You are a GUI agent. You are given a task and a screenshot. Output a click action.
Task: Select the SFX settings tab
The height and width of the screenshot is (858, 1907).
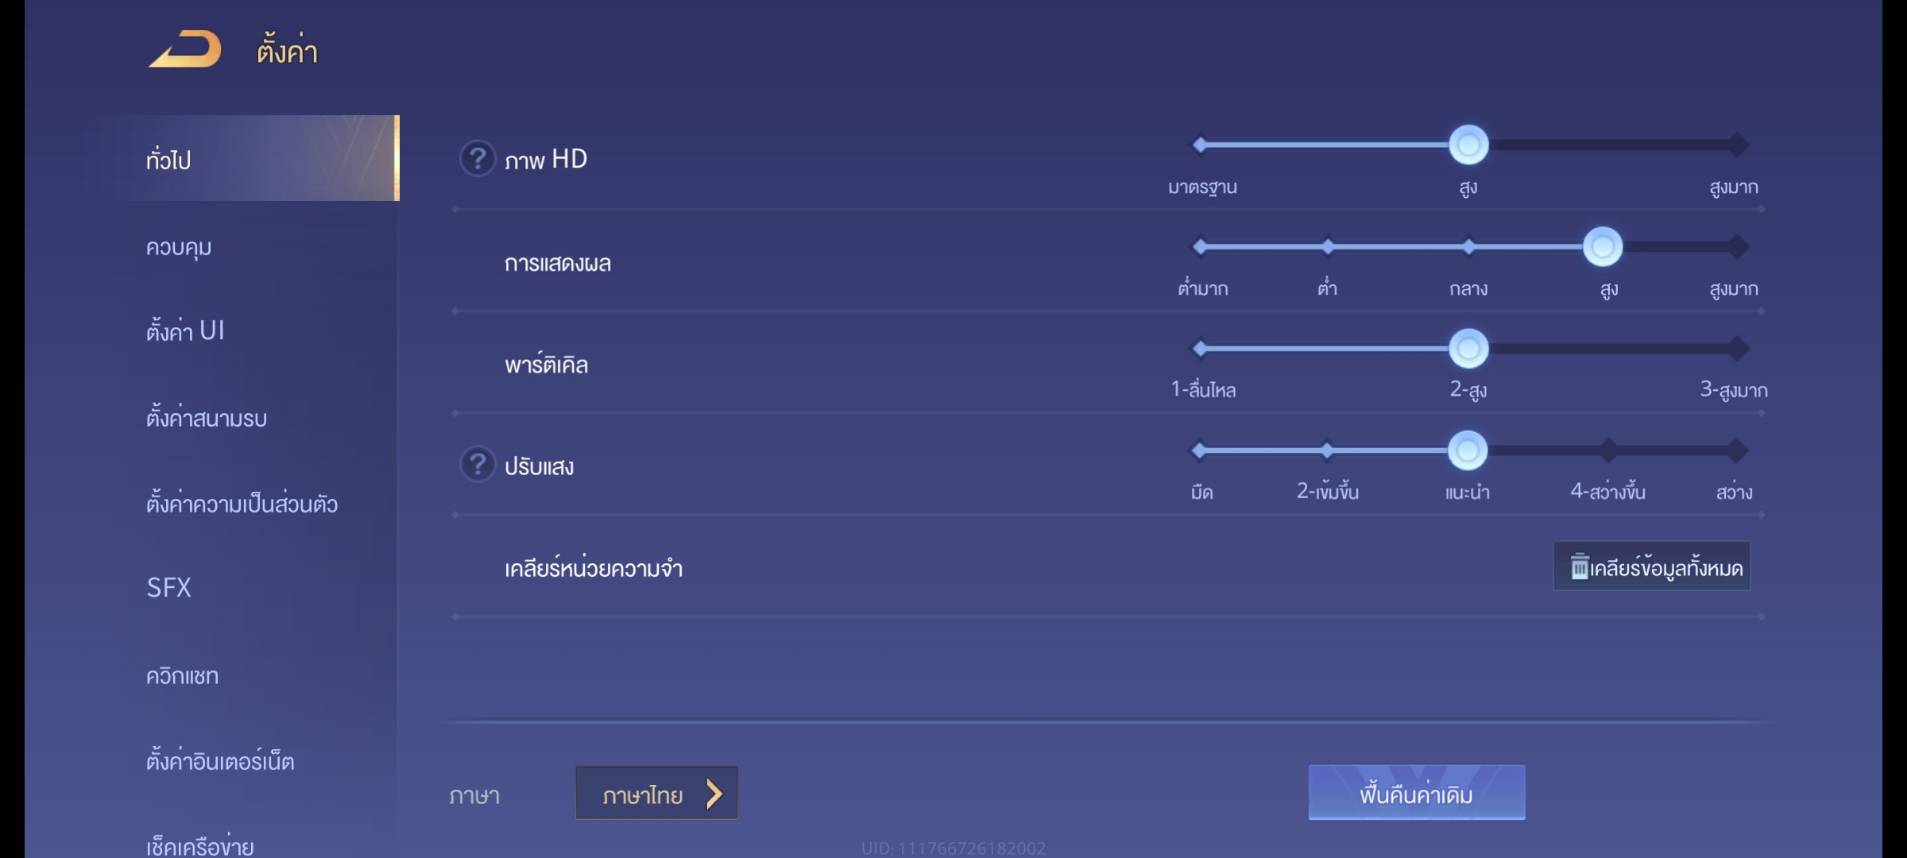click(x=169, y=588)
